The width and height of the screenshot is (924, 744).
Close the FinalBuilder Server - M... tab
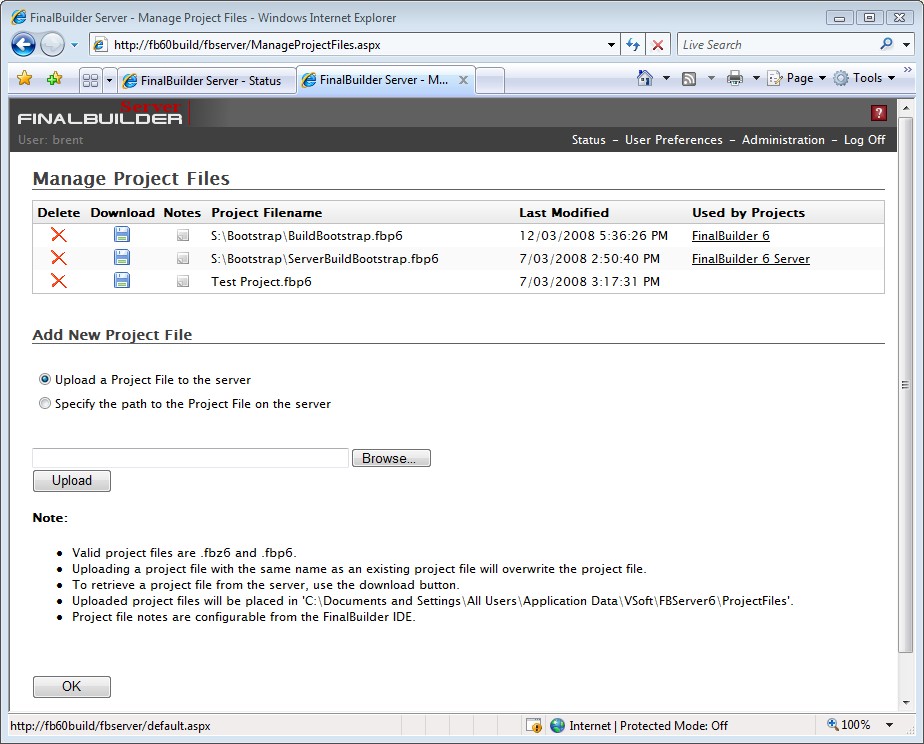[464, 80]
